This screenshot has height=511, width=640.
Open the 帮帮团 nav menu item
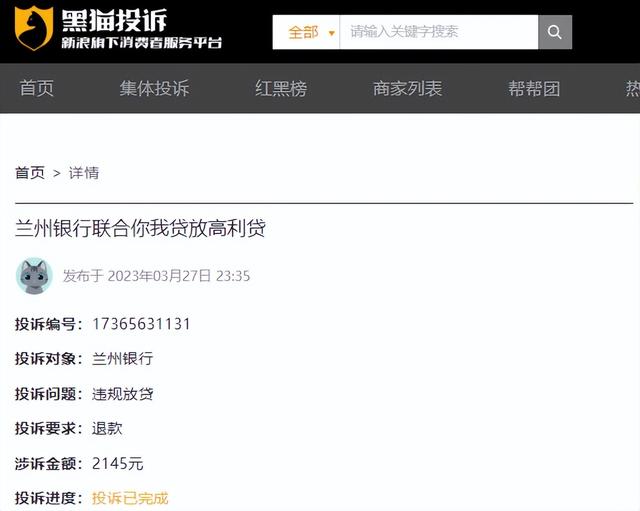coord(534,88)
